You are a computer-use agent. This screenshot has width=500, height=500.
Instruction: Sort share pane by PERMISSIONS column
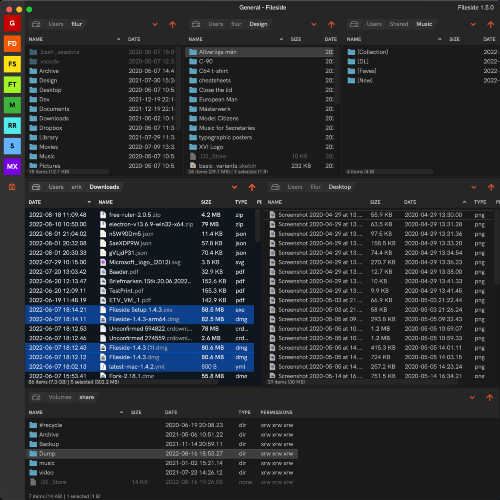tap(276, 412)
